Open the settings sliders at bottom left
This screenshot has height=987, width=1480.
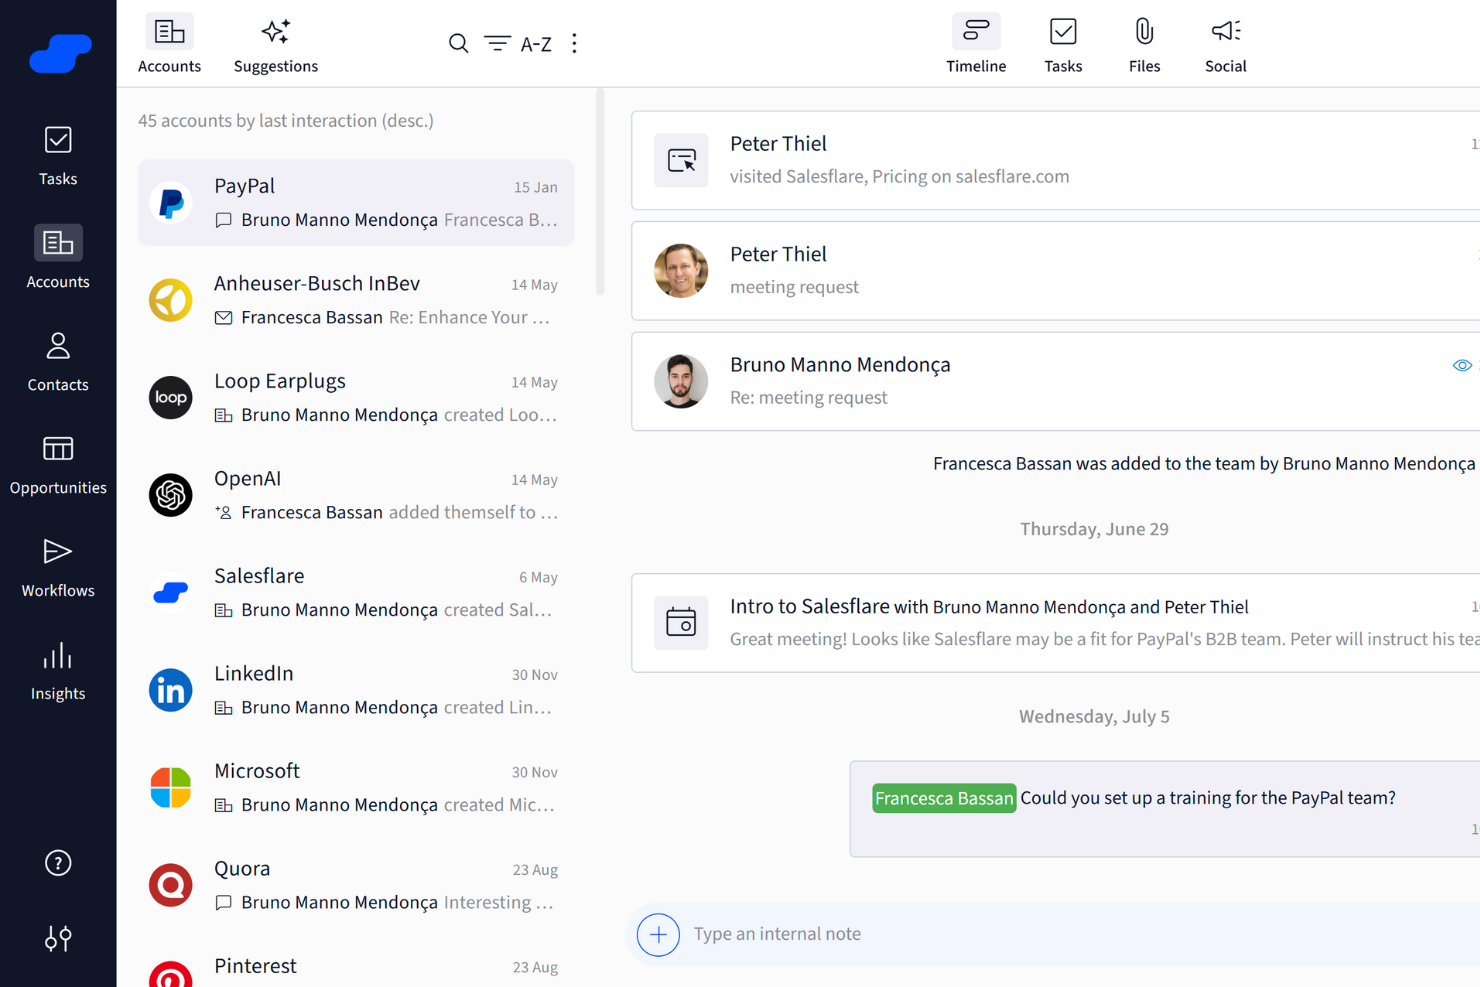point(57,938)
